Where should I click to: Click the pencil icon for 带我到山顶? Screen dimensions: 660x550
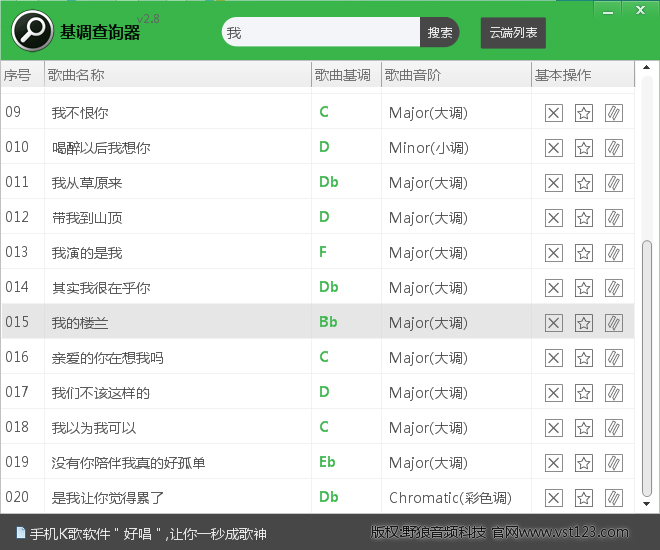[x=614, y=218]
